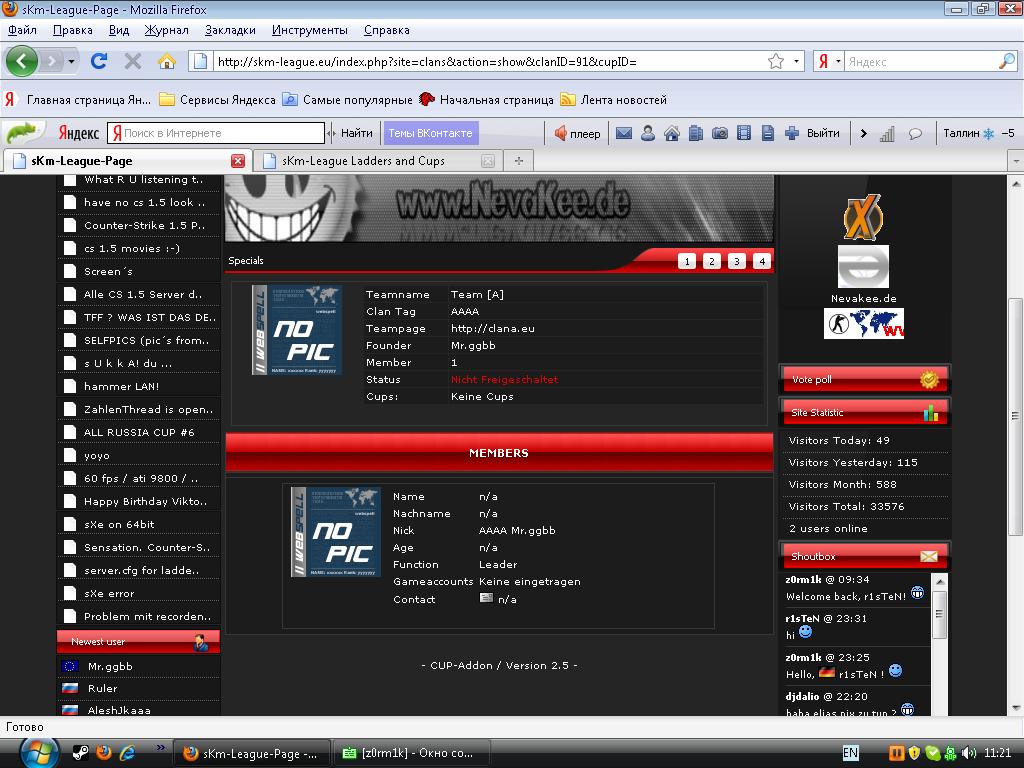Bookmark this page with the star icon
Screen dimensions: 1024x768
tap(776, 61)
